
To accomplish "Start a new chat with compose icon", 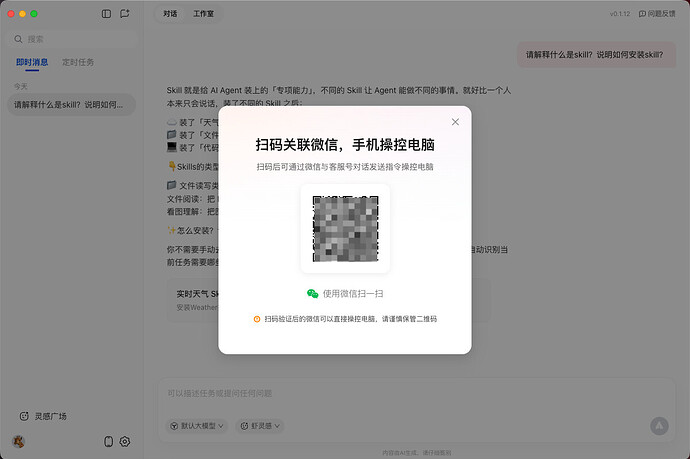I will (x=125, y=14).
